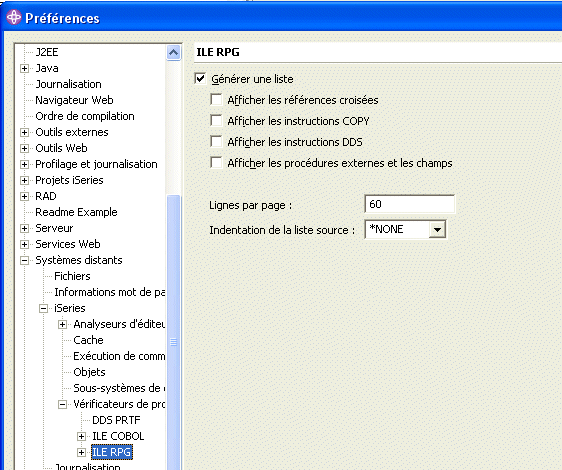Expand the Analyseurs d'éditeur node
The image size is (562, 470).
(62, 324)
